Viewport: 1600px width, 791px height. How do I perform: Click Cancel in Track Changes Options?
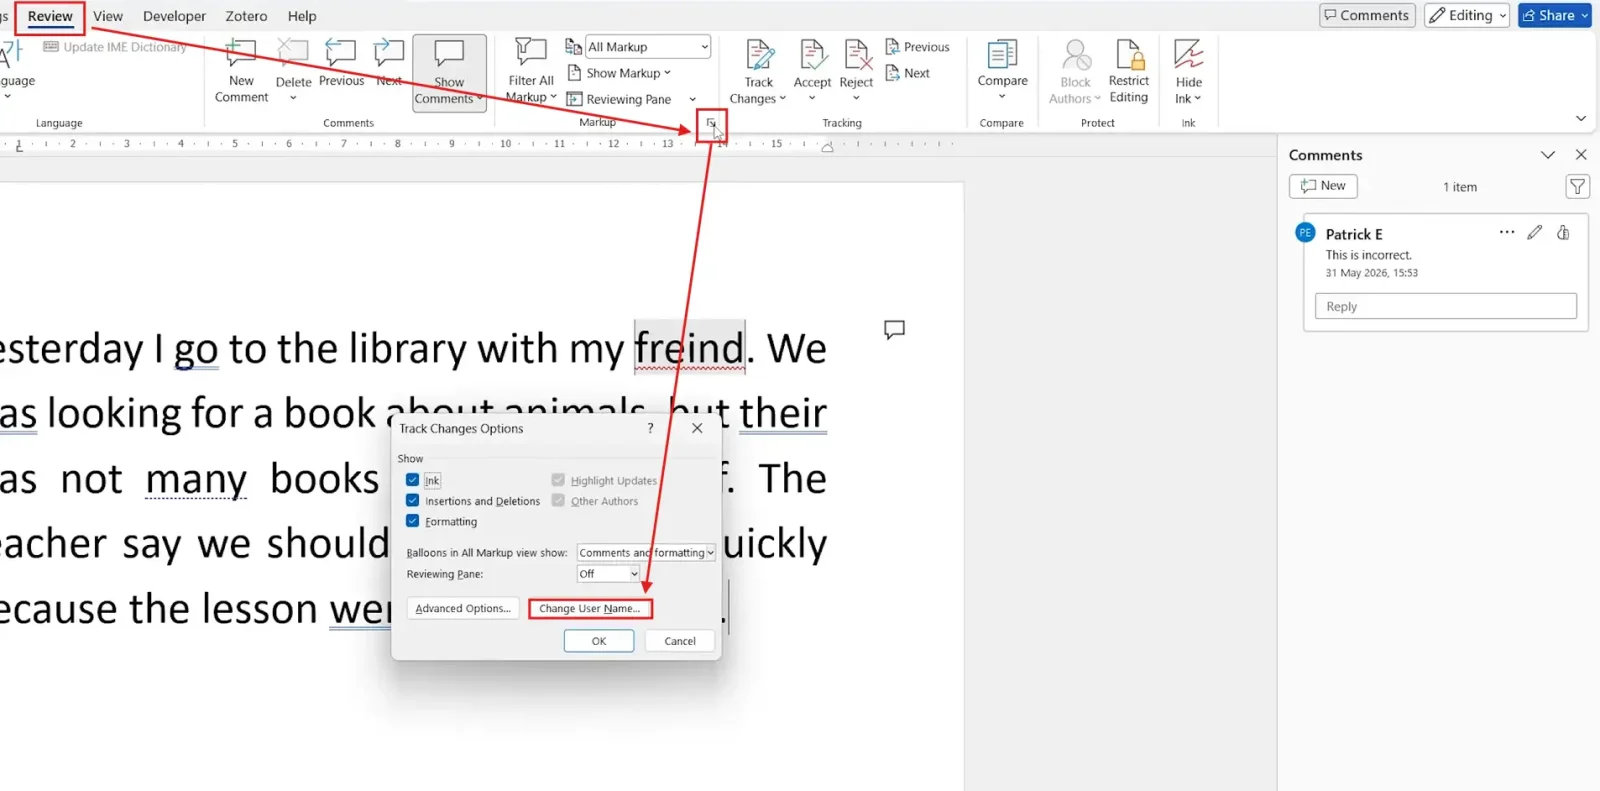tap(680, 641)
